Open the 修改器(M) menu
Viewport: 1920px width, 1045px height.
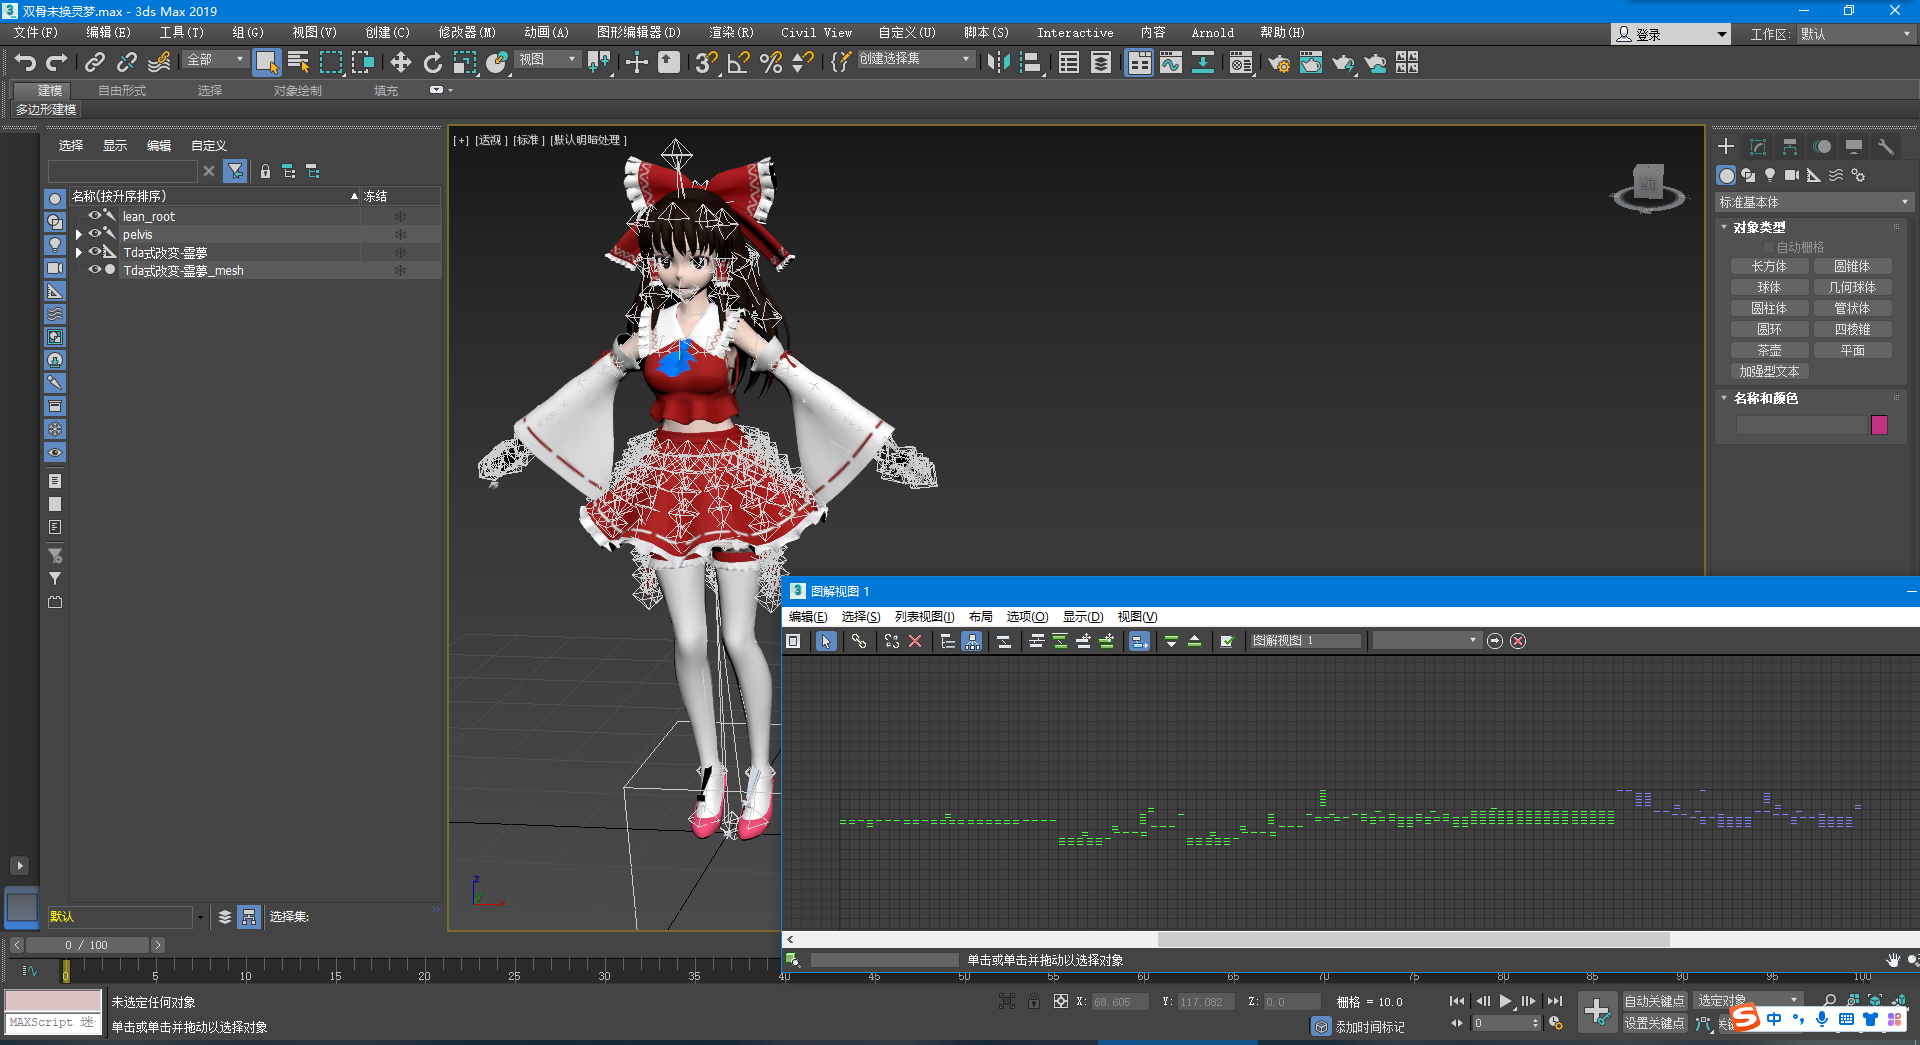pos(466,33)
